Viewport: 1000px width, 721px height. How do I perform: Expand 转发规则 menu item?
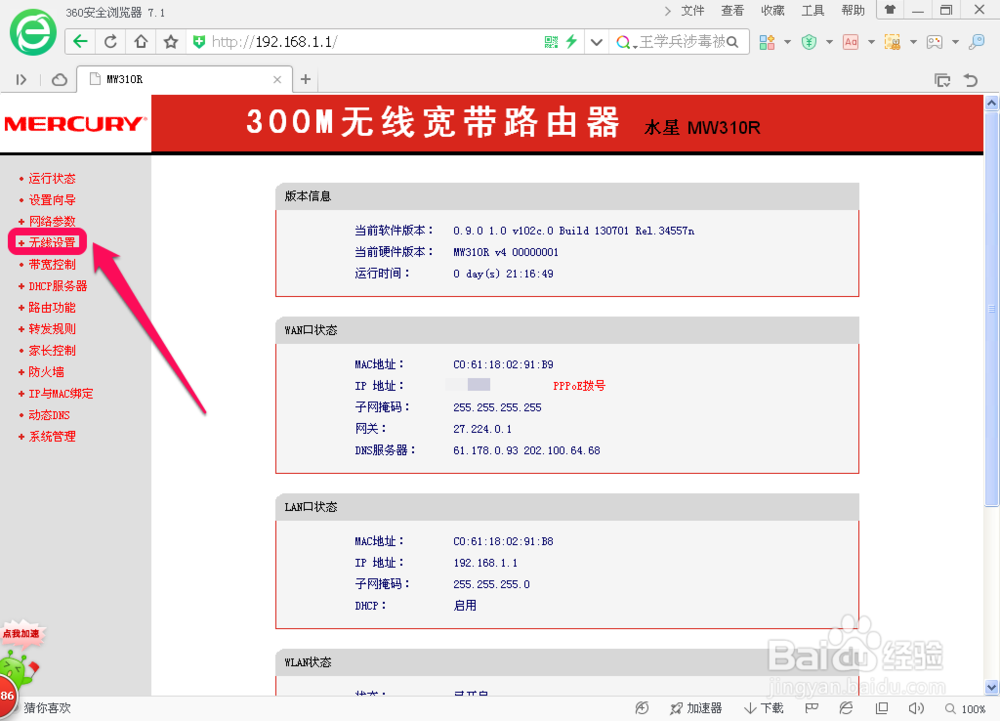click(x=52, y=329)
